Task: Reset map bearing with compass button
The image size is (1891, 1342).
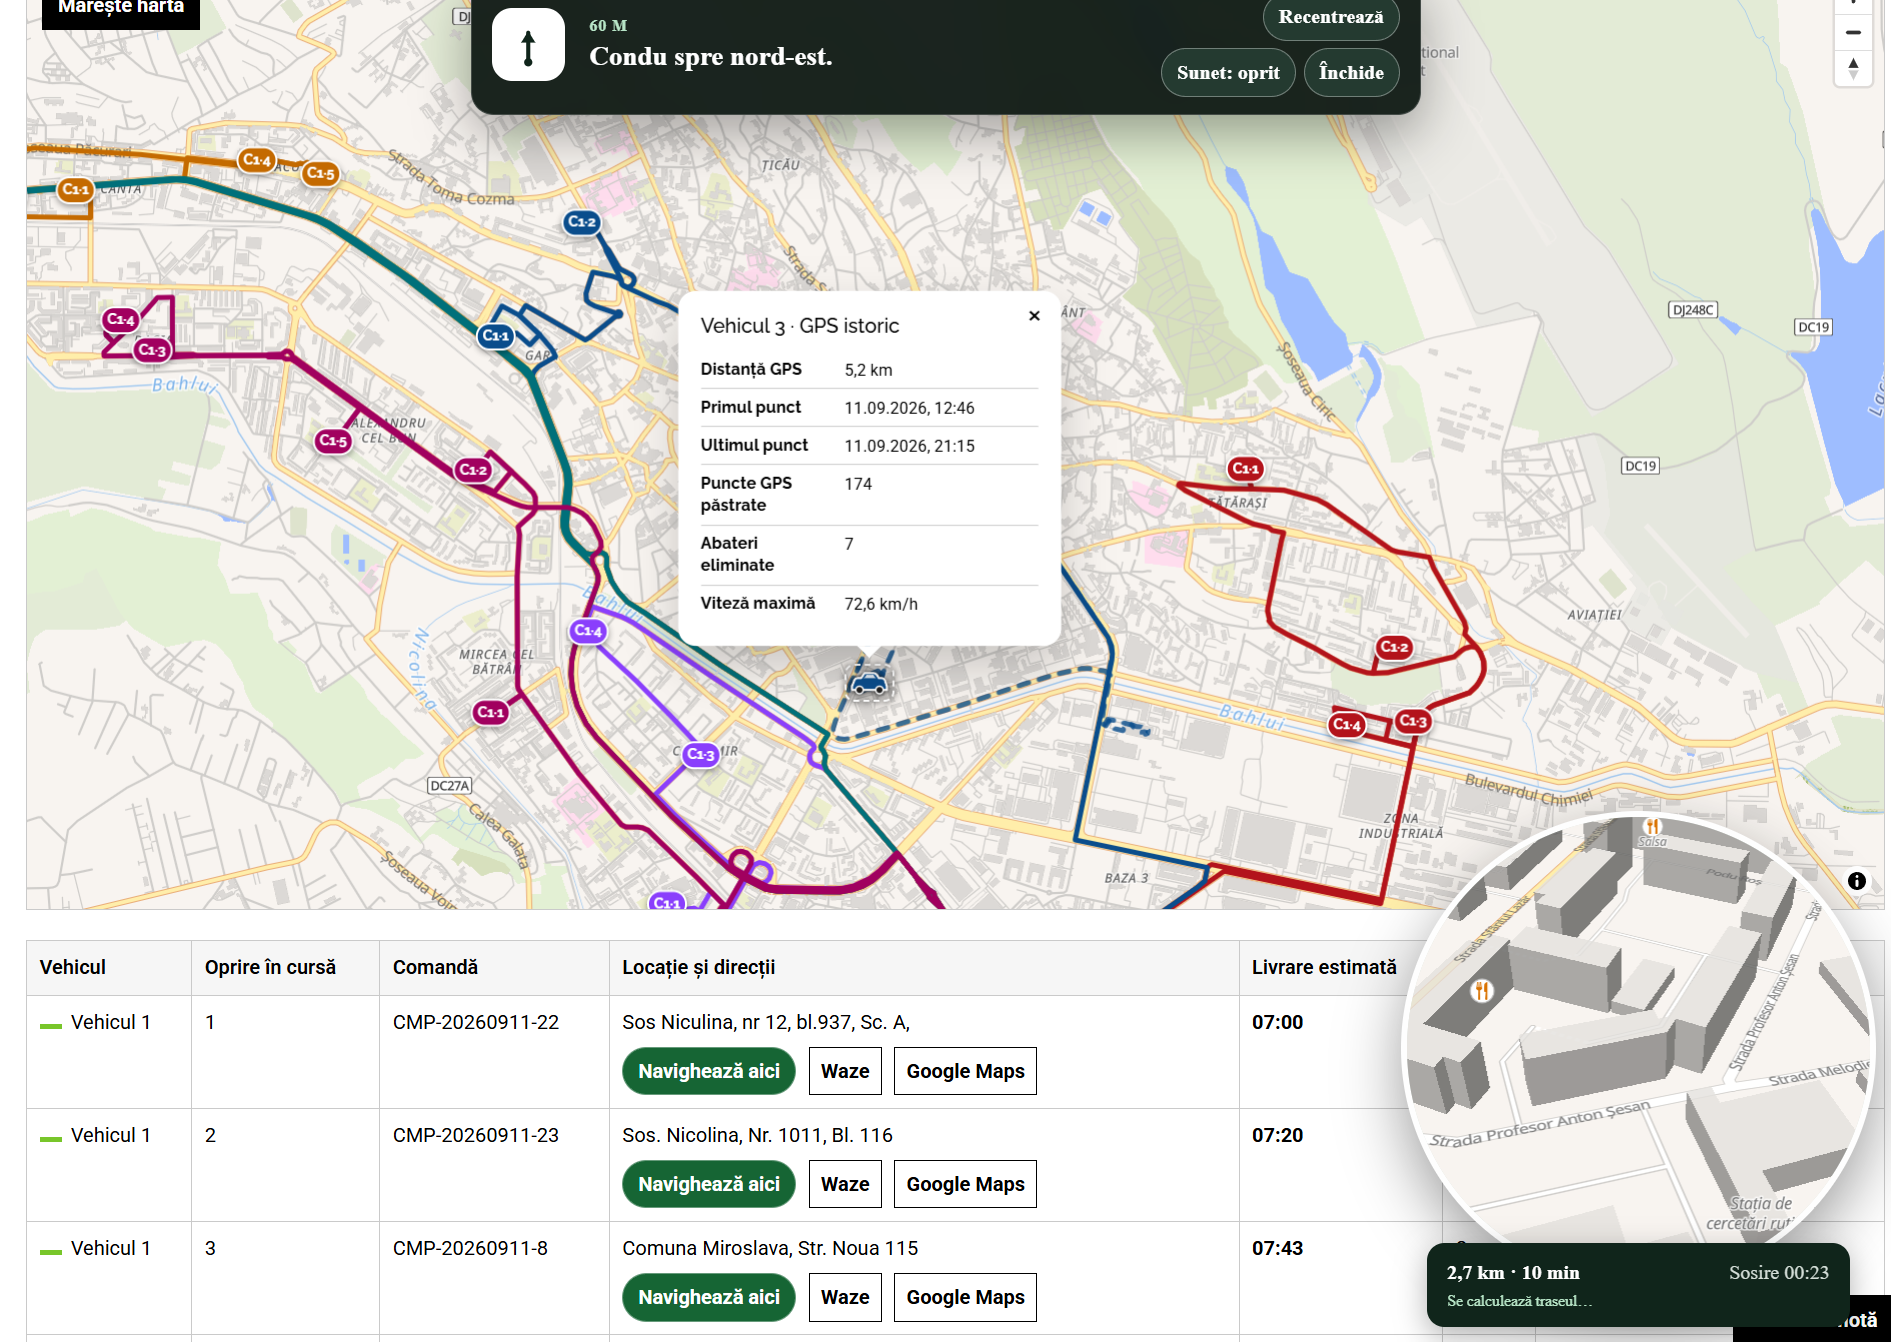Action: pos(1853,68)
